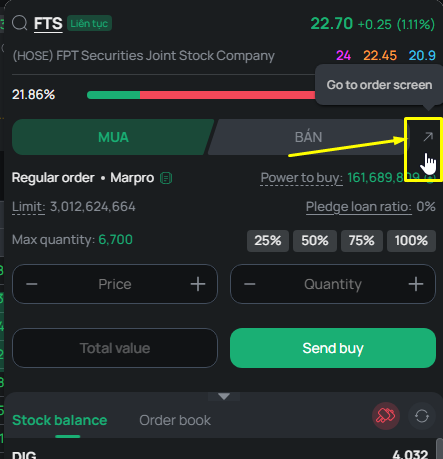Select 25% quantity option
This screenshot has width=443, height=459.
pyautogui.click(x=268, y=241)
